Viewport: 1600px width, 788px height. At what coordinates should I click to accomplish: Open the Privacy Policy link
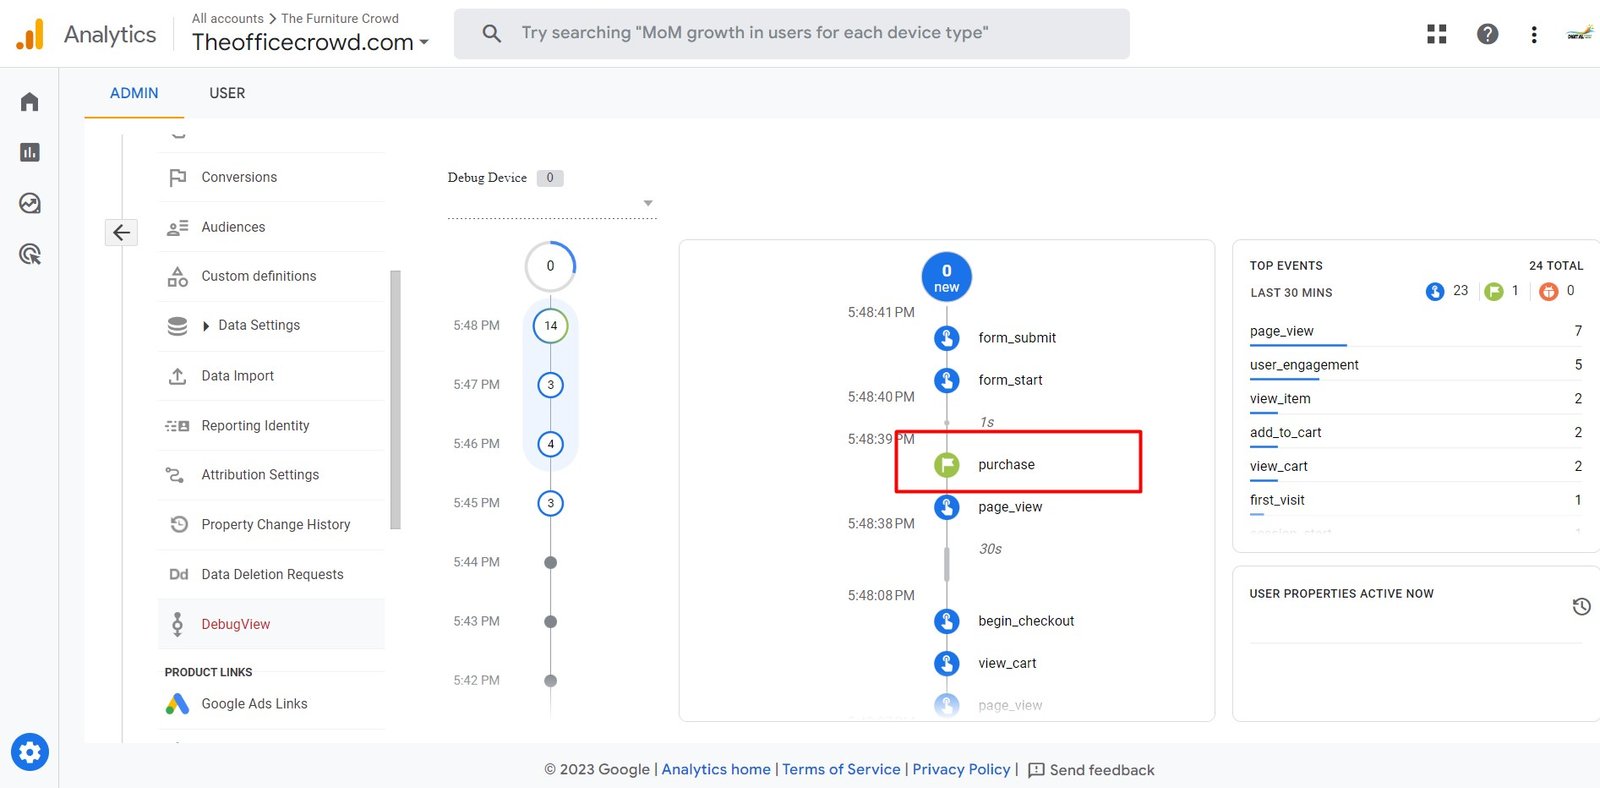[x=961, y=769]
